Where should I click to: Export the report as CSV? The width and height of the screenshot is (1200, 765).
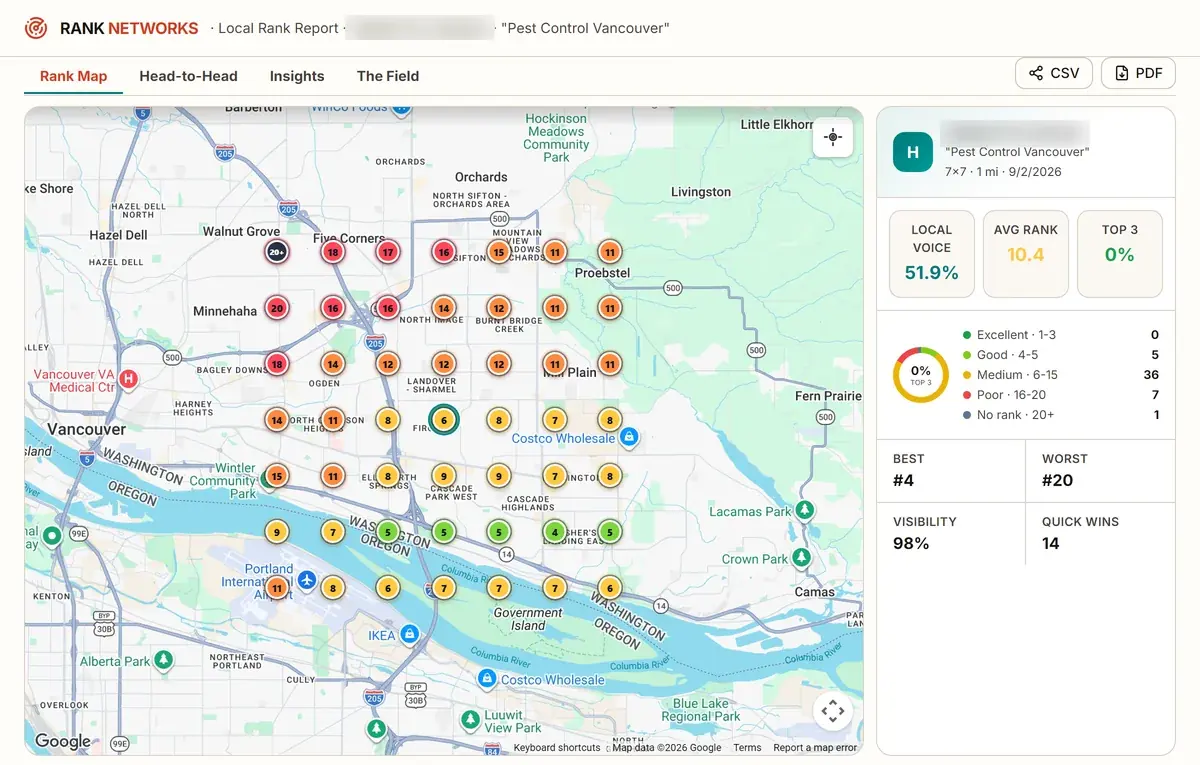tap(1054, 73)
